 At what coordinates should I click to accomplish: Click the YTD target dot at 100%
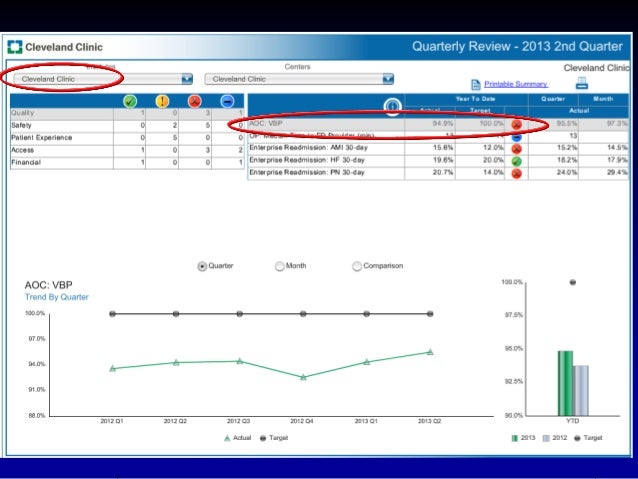tap(572, 282)
